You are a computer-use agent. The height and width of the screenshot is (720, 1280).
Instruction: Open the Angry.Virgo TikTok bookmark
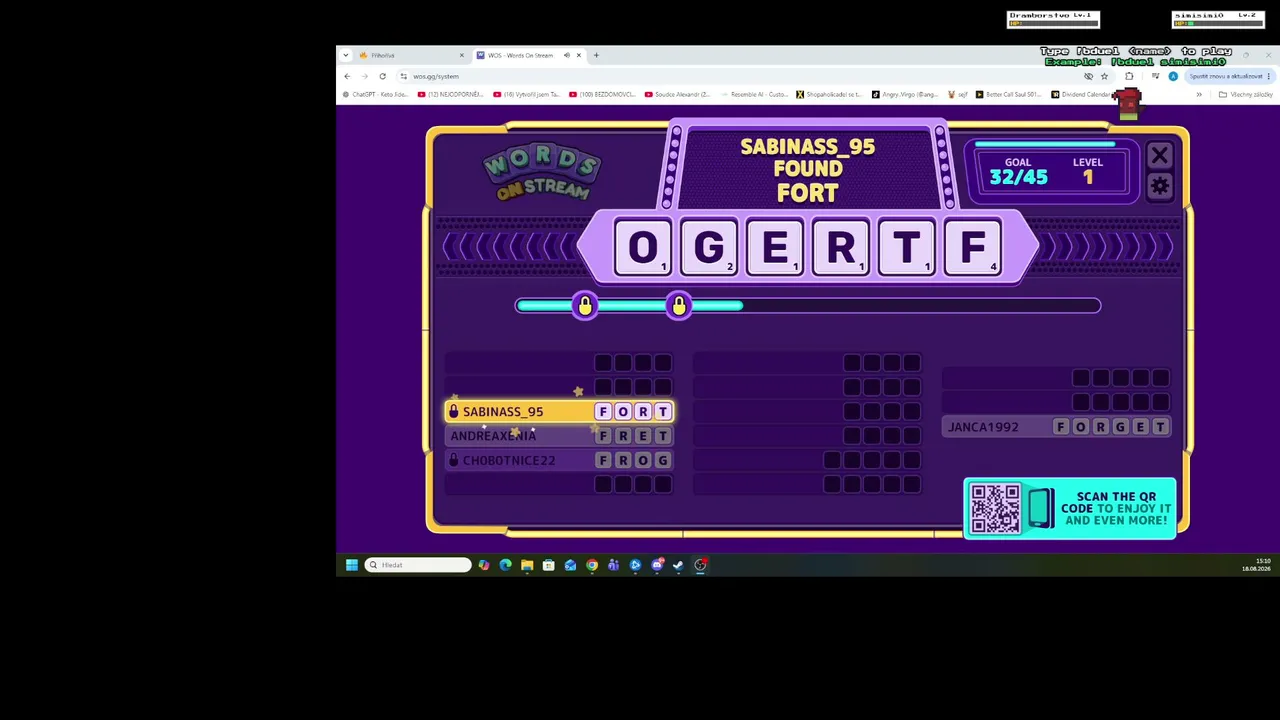[905, 95]
